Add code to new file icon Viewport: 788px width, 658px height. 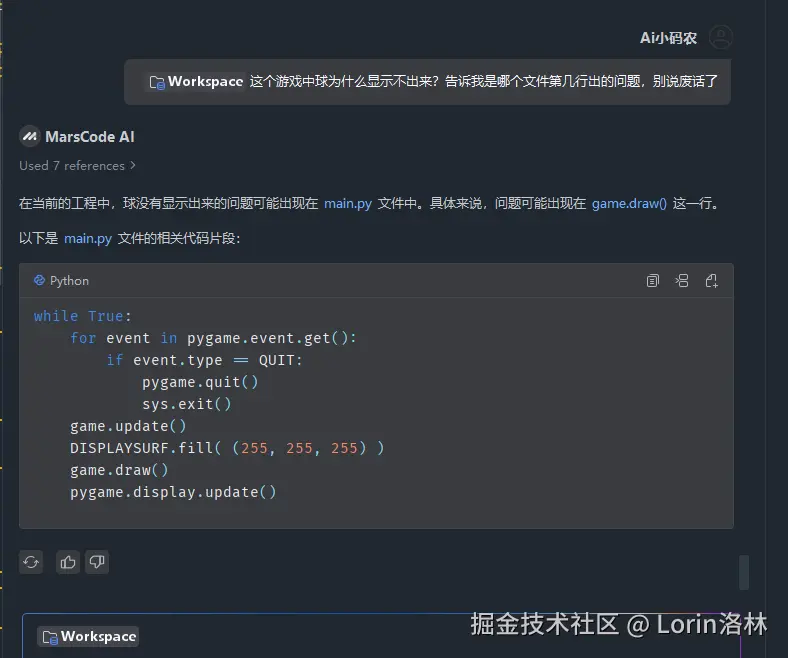click(x=712, y=280)
